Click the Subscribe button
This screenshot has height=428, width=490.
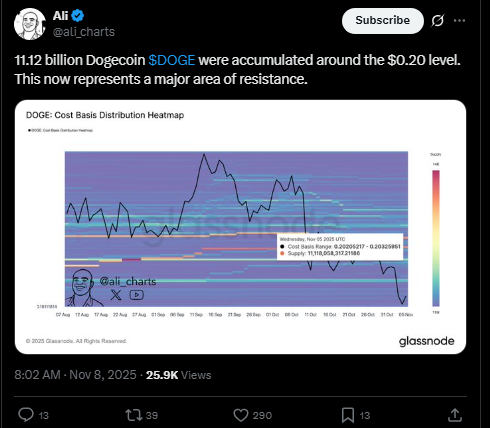(x=382, y=21)
